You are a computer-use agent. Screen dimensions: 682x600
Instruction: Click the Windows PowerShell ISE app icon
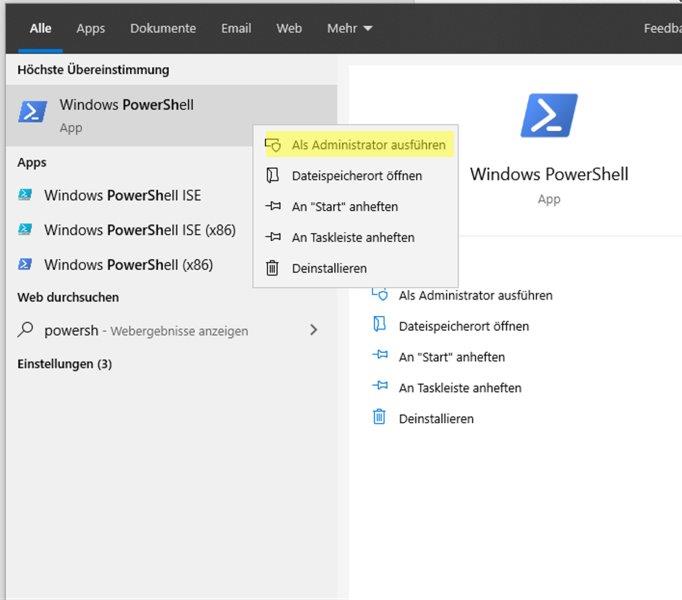coord(25,194)
